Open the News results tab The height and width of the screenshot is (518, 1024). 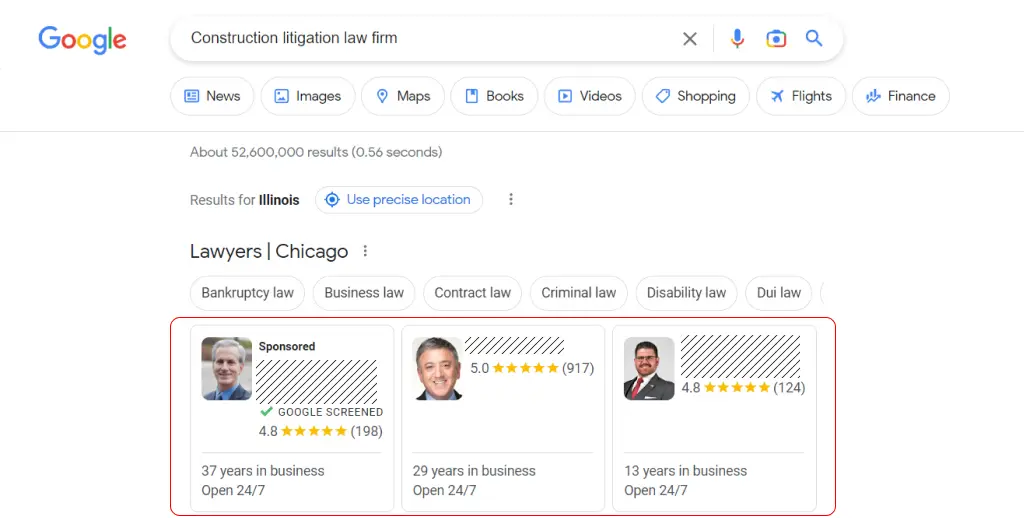point(212,96)
